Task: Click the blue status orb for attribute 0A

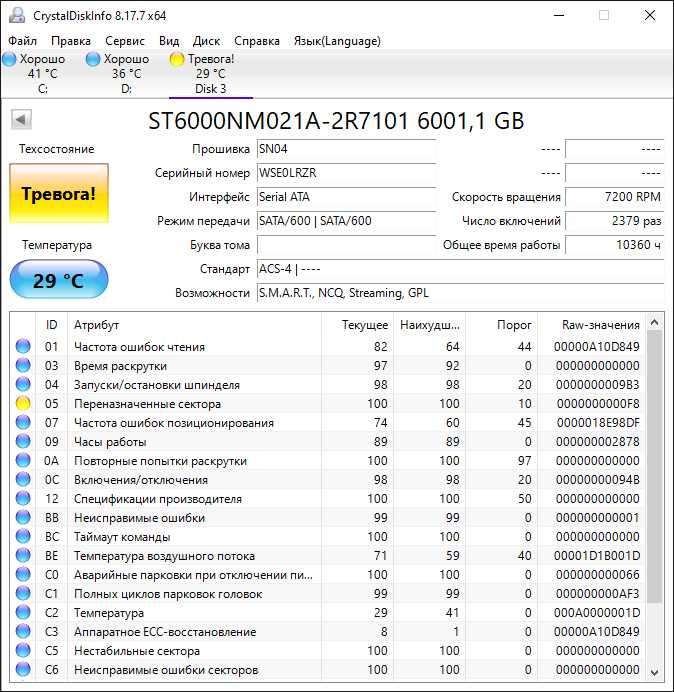Action: pyautogui.click(x=23, y=460)
